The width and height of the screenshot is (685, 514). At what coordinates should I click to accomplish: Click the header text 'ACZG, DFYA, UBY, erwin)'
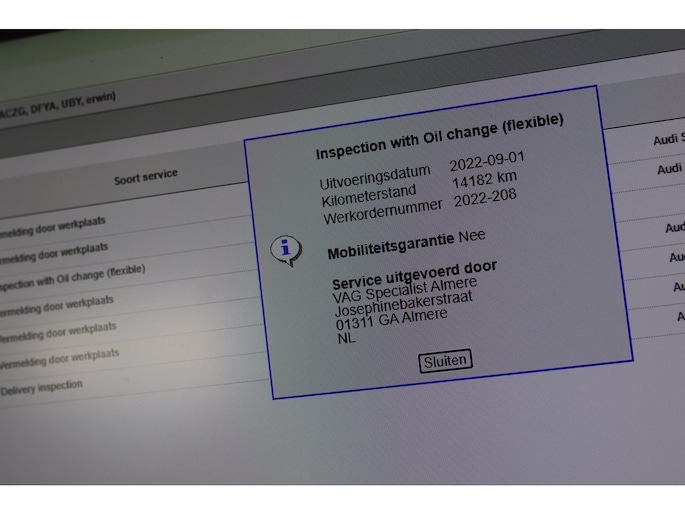point(58,105)
